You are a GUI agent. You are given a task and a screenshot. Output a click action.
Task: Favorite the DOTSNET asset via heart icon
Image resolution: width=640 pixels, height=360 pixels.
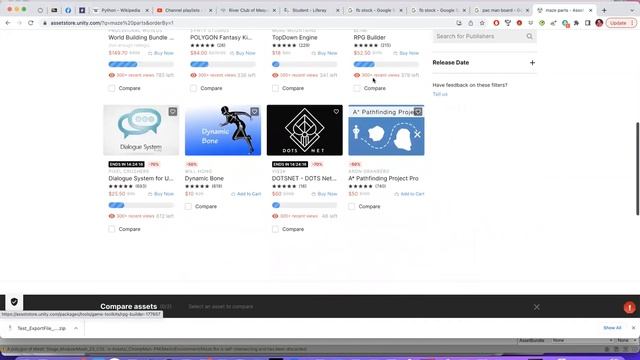pos(336,111)
